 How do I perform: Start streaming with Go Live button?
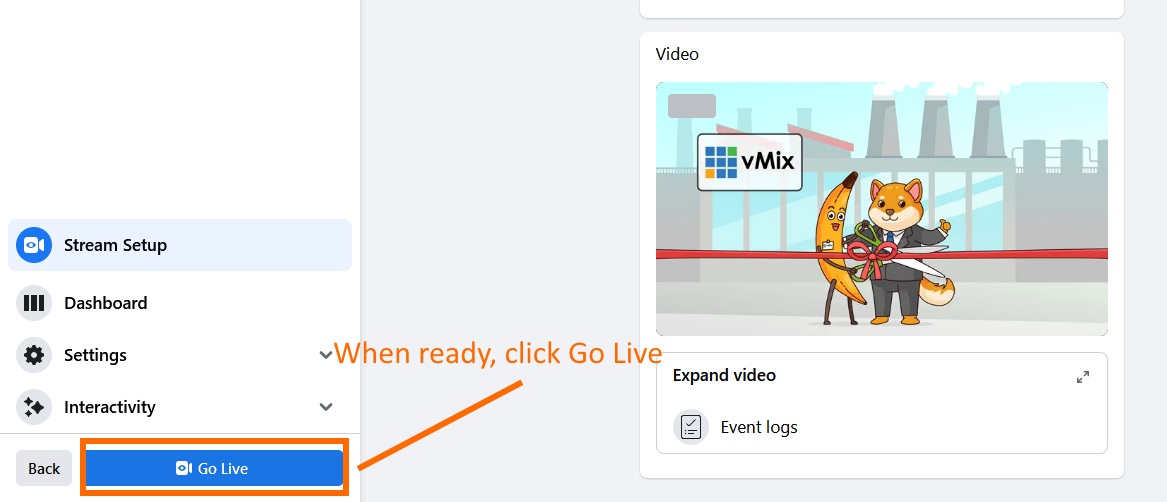tap(214, 468)
